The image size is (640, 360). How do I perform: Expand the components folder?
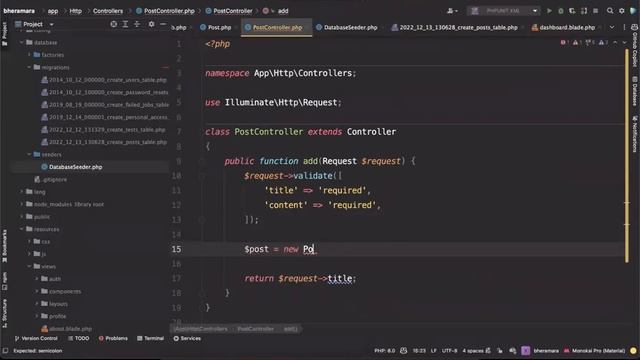(37, 291)
